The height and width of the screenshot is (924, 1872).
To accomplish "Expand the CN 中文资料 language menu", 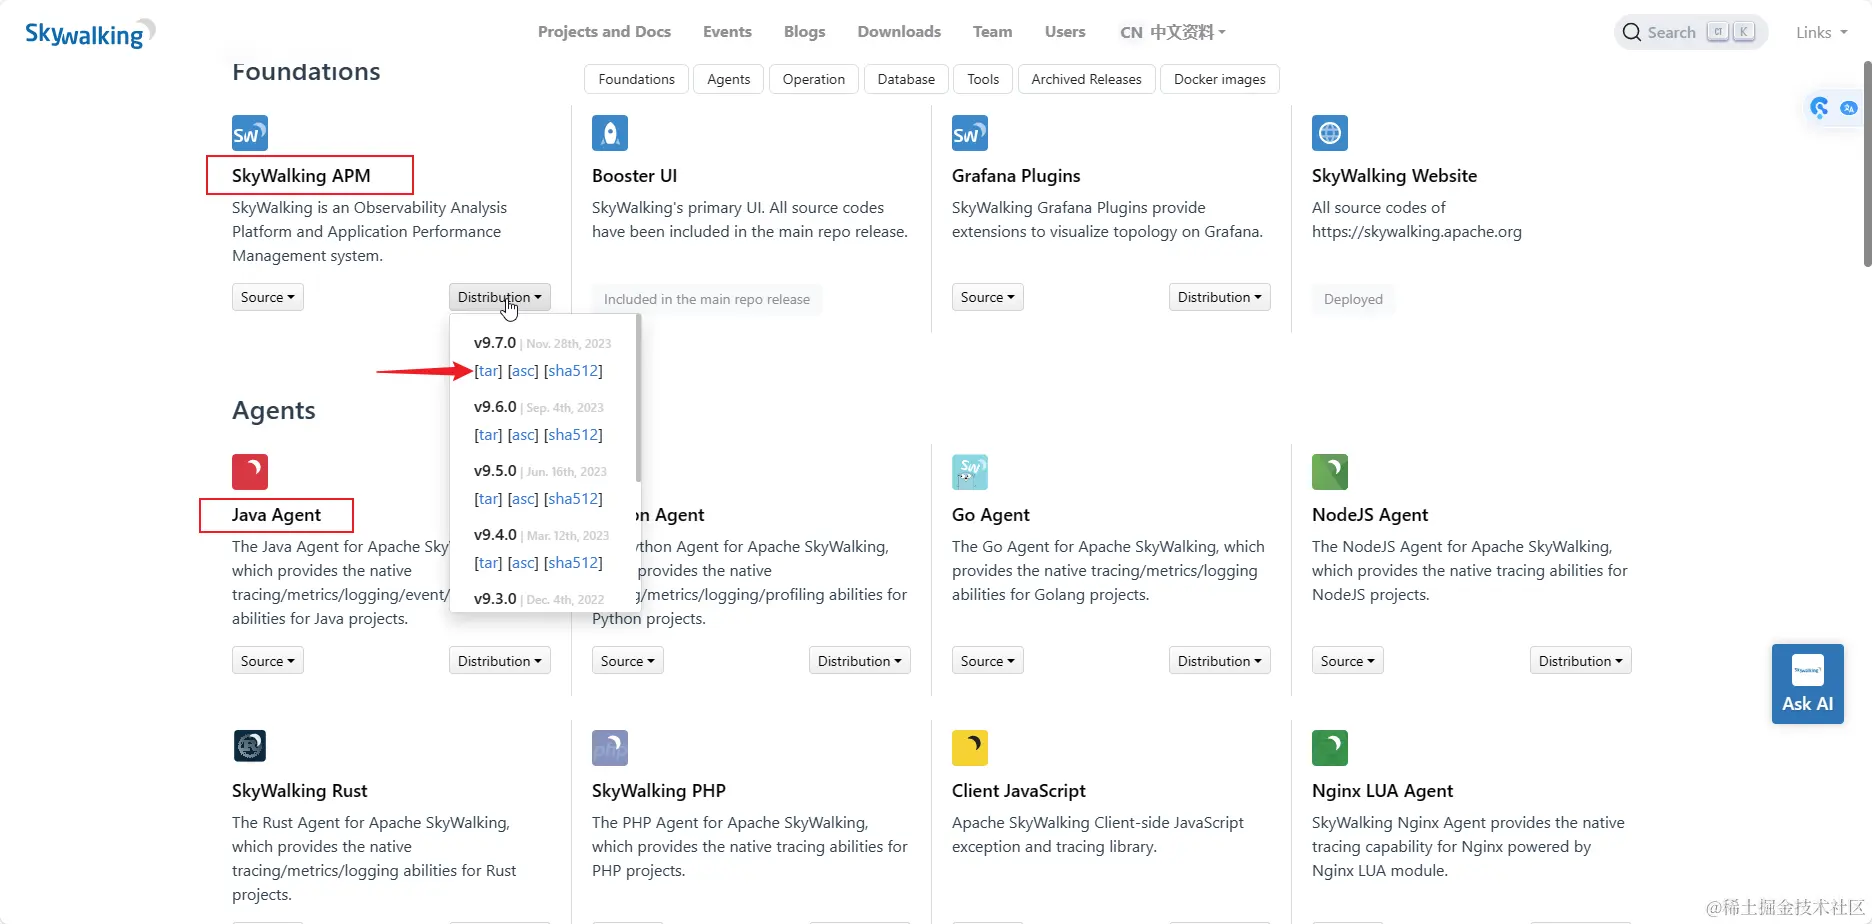I will click(1172, 32).
